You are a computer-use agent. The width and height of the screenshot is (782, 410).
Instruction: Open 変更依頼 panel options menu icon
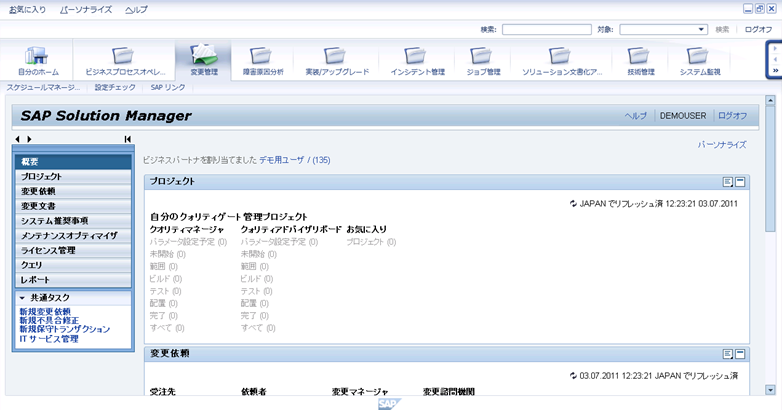tap(728, 354)
